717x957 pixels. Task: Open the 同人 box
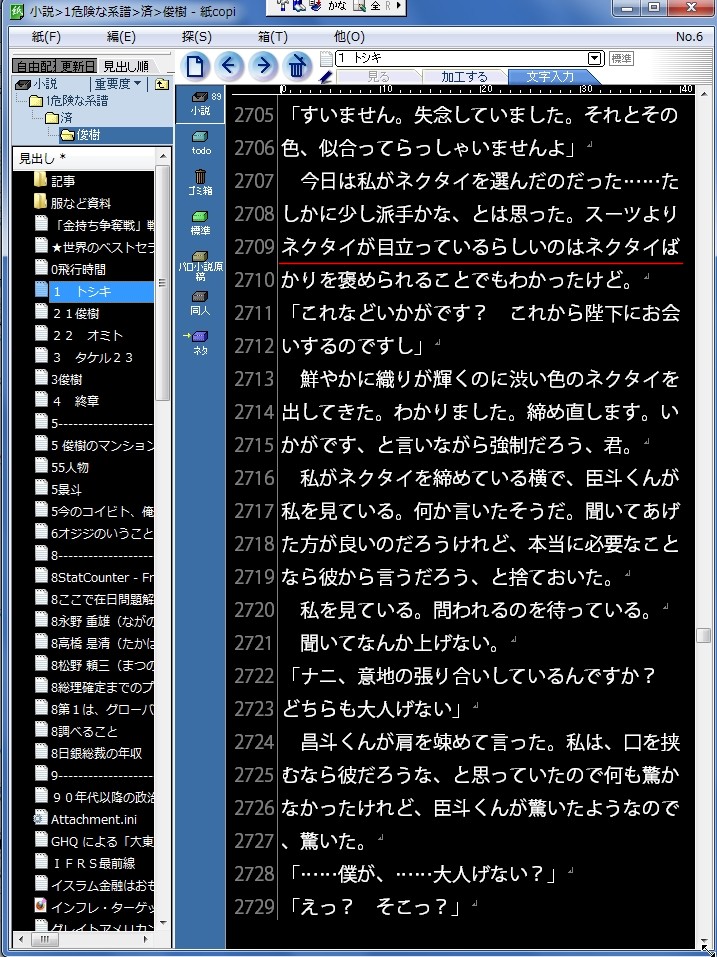[200, 303]
